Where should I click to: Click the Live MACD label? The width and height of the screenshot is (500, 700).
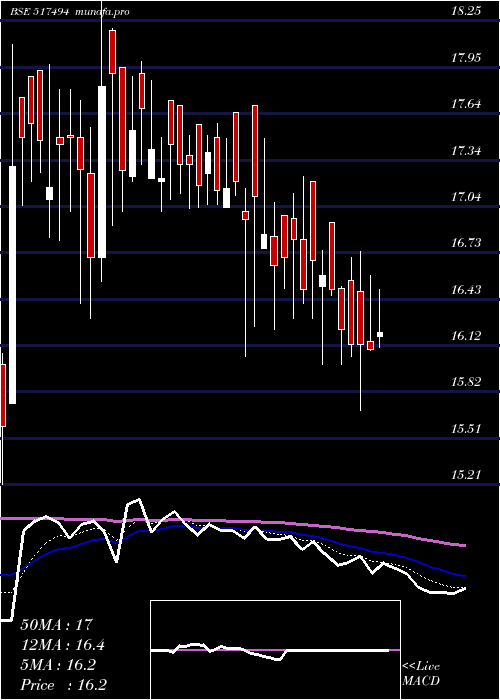tap(421, 674)
